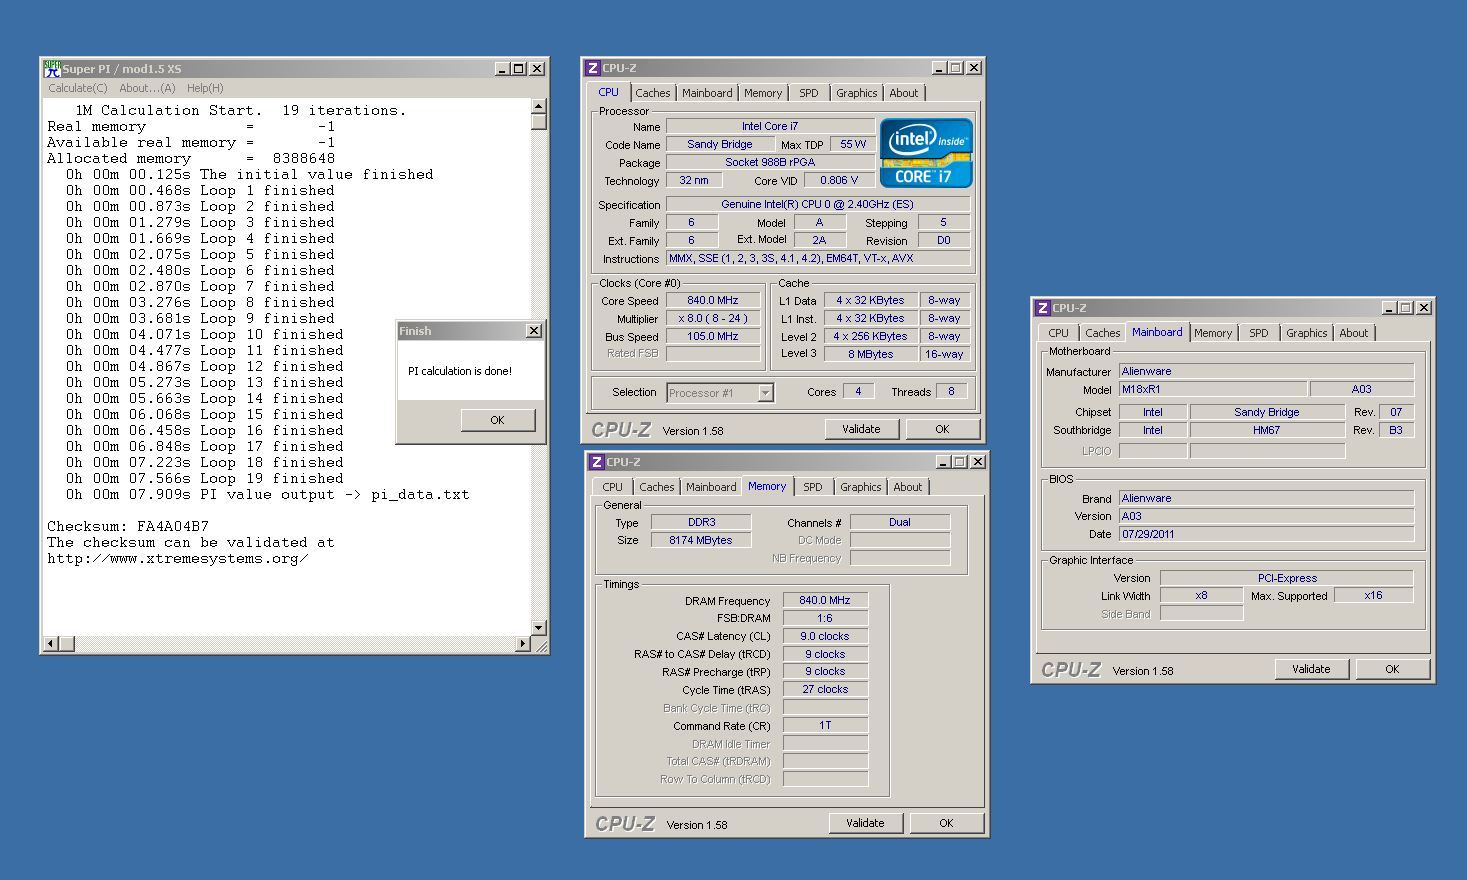
Task: Switch to Mainboard tab in the top CPU-Z window
Action: pos(707,93)
